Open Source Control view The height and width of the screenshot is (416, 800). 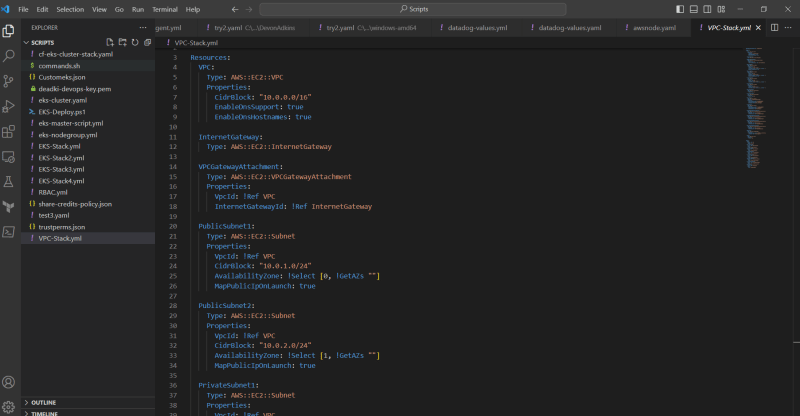[9, 81]
